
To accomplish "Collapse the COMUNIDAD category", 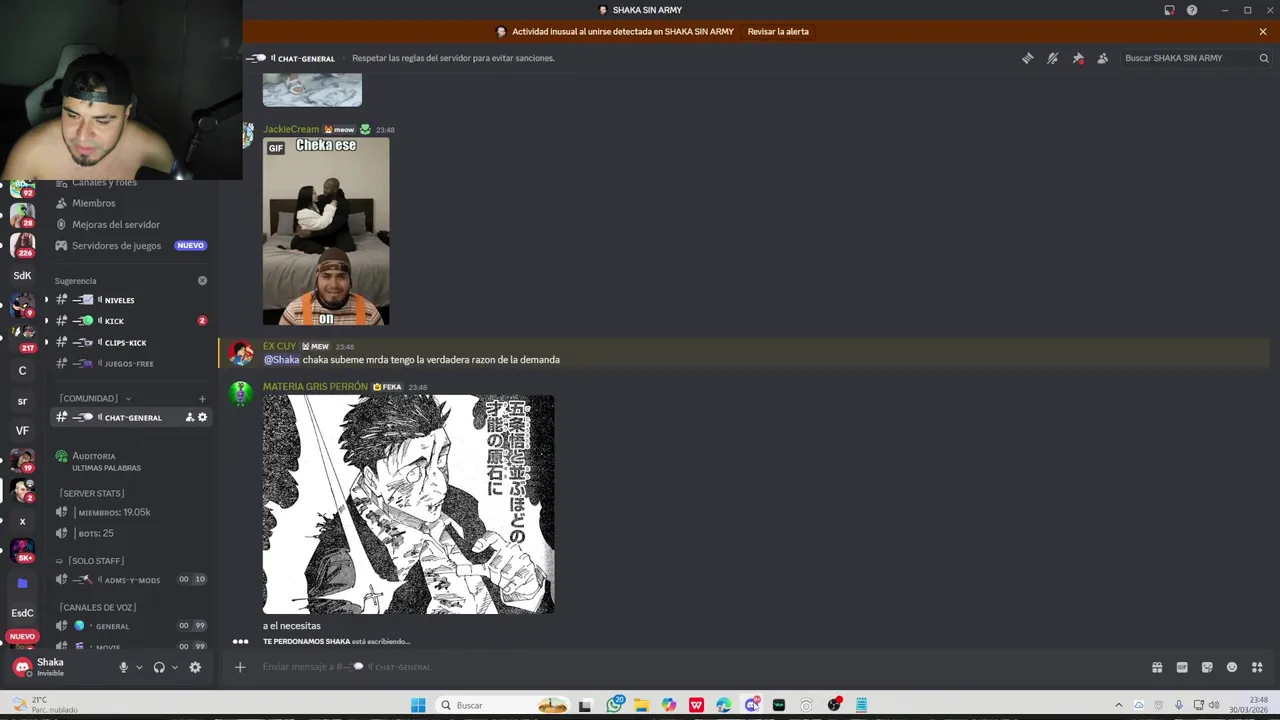I will tap(95, 398).
